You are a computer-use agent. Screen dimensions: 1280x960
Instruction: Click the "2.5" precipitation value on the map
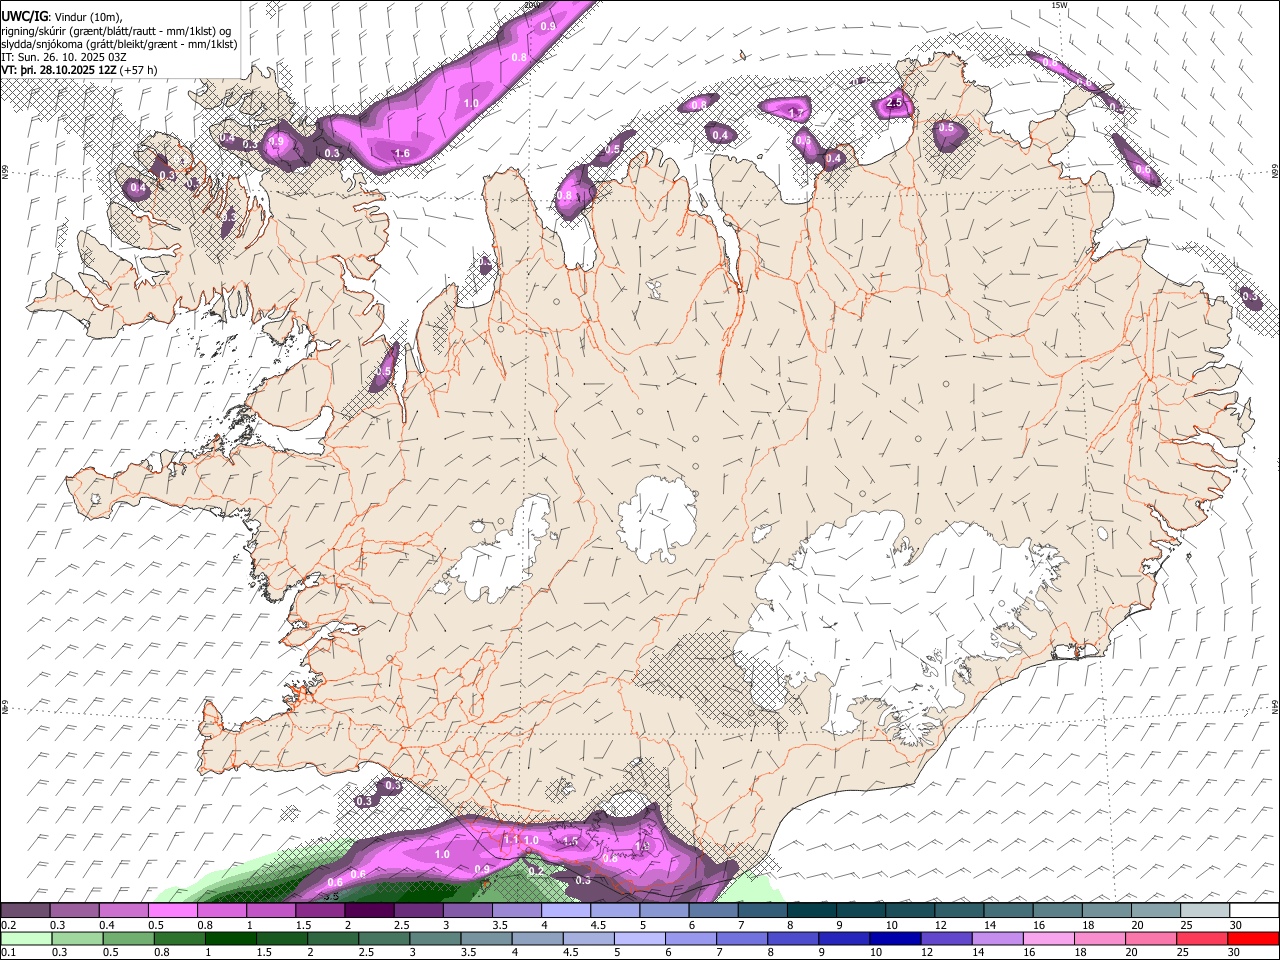895,102
